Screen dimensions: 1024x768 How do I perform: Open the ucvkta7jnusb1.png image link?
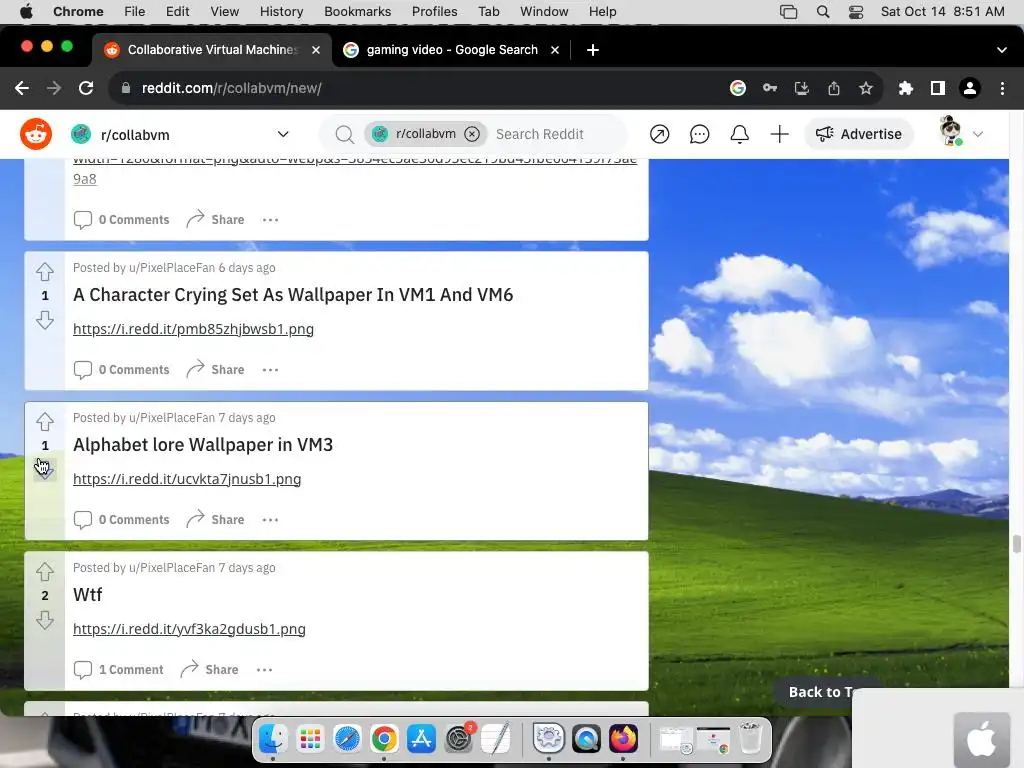click(187, 479)
